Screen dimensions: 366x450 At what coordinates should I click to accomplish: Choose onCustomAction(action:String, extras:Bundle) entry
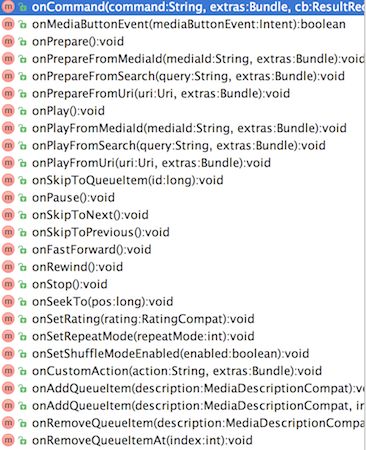pos(182,371)
